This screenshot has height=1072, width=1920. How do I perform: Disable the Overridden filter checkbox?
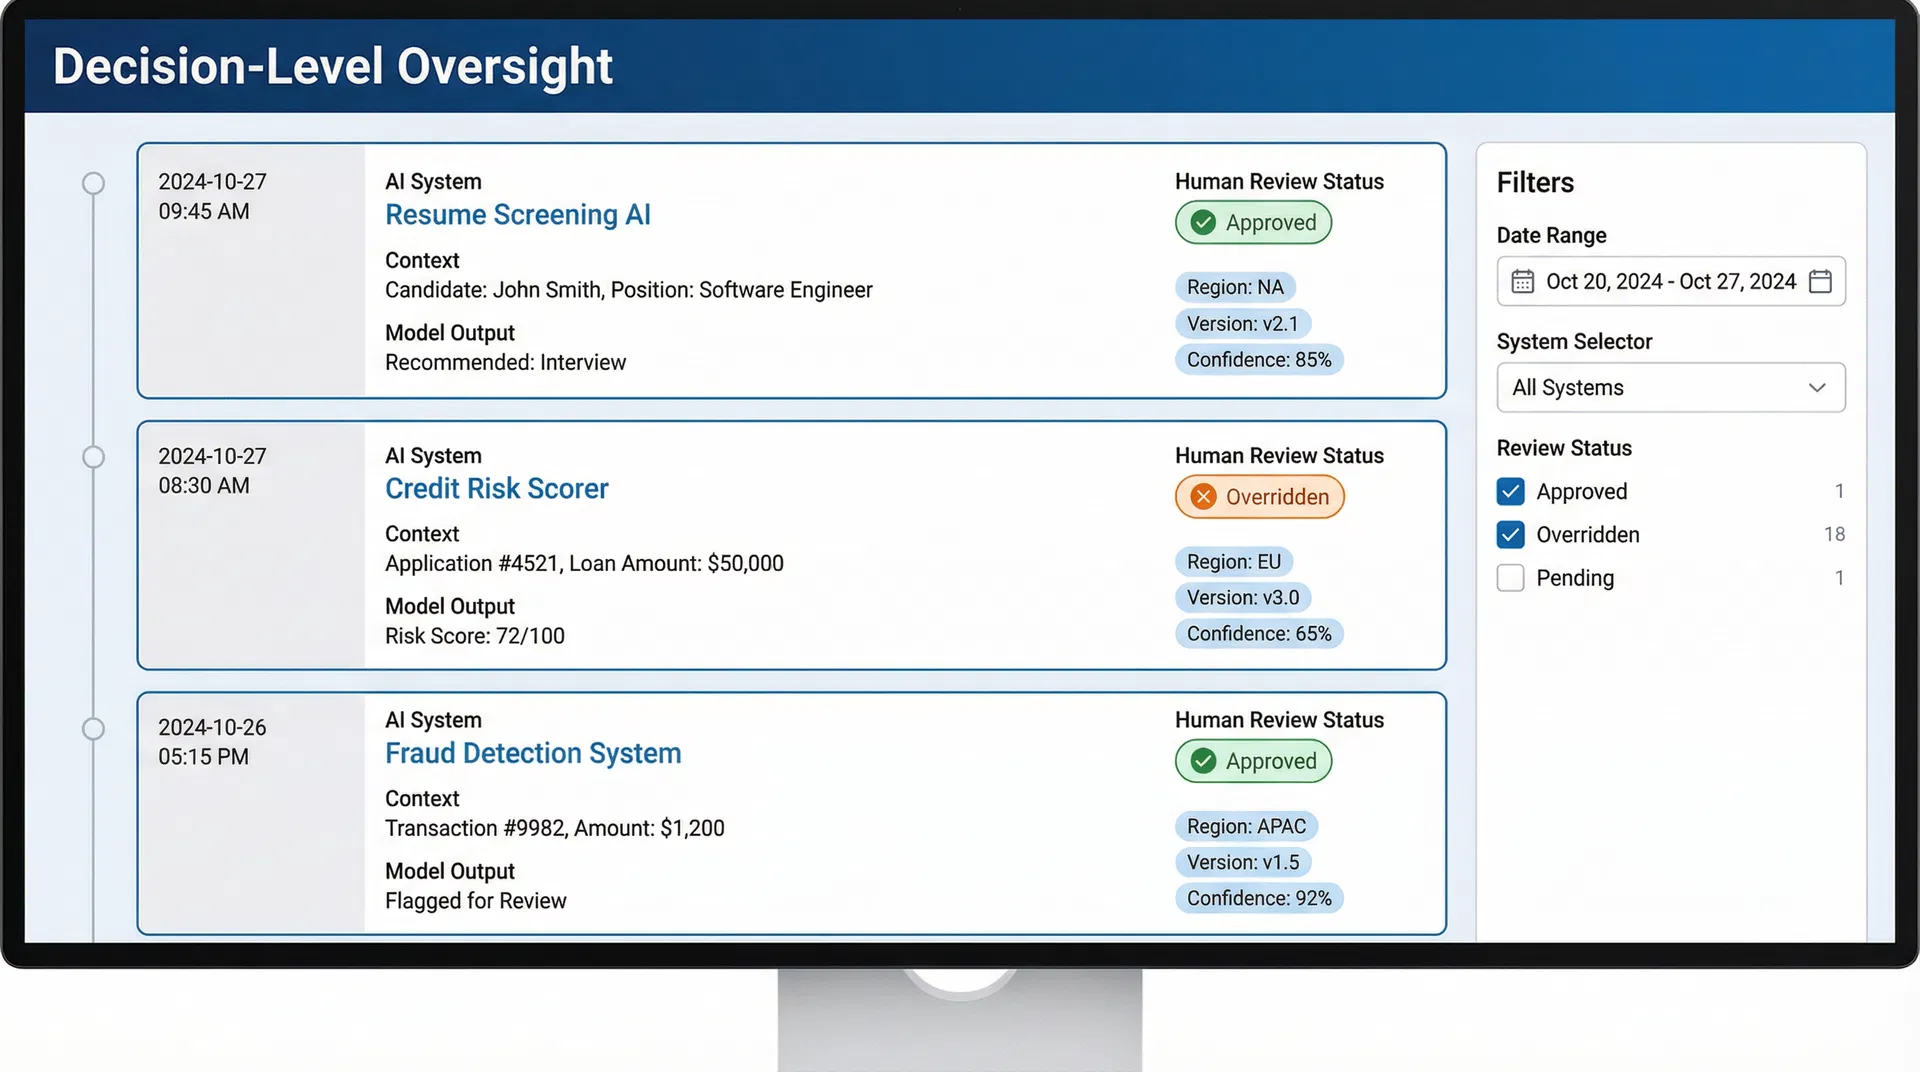tap(1511, 534)
